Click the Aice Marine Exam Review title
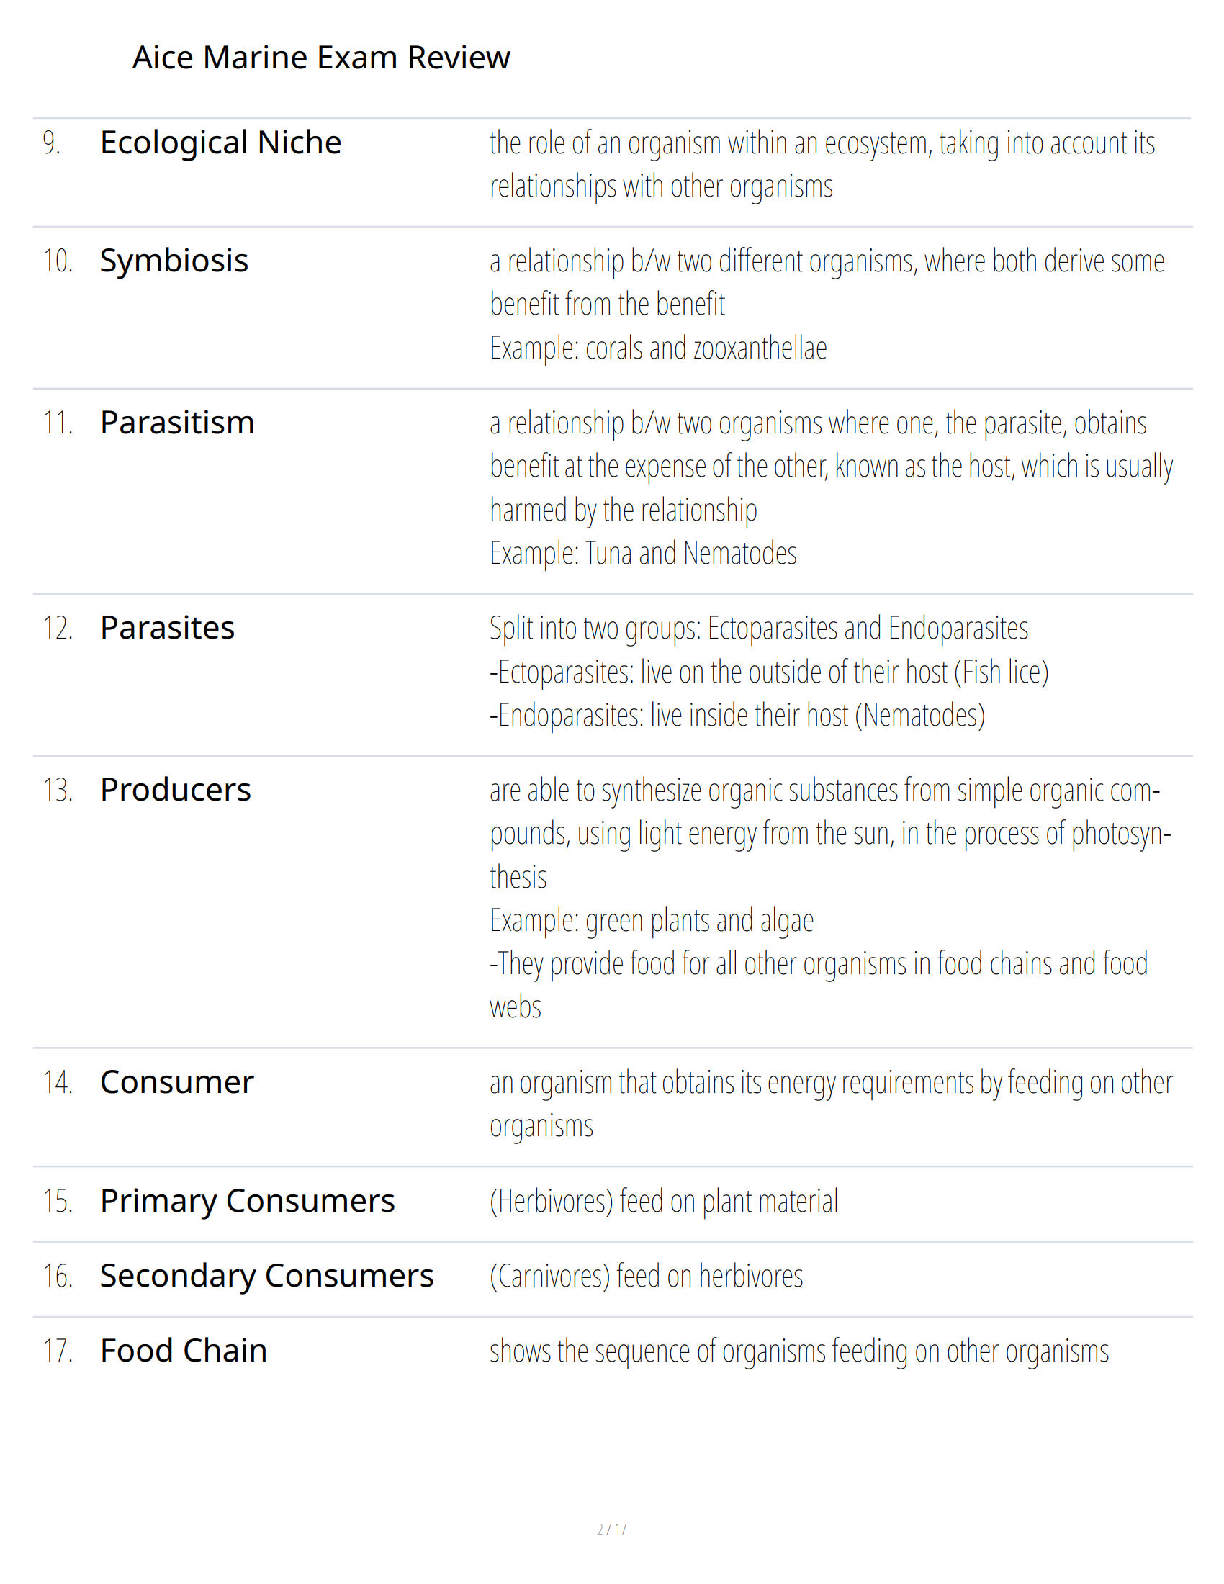1224x1584 pixels. coord(321,57)
